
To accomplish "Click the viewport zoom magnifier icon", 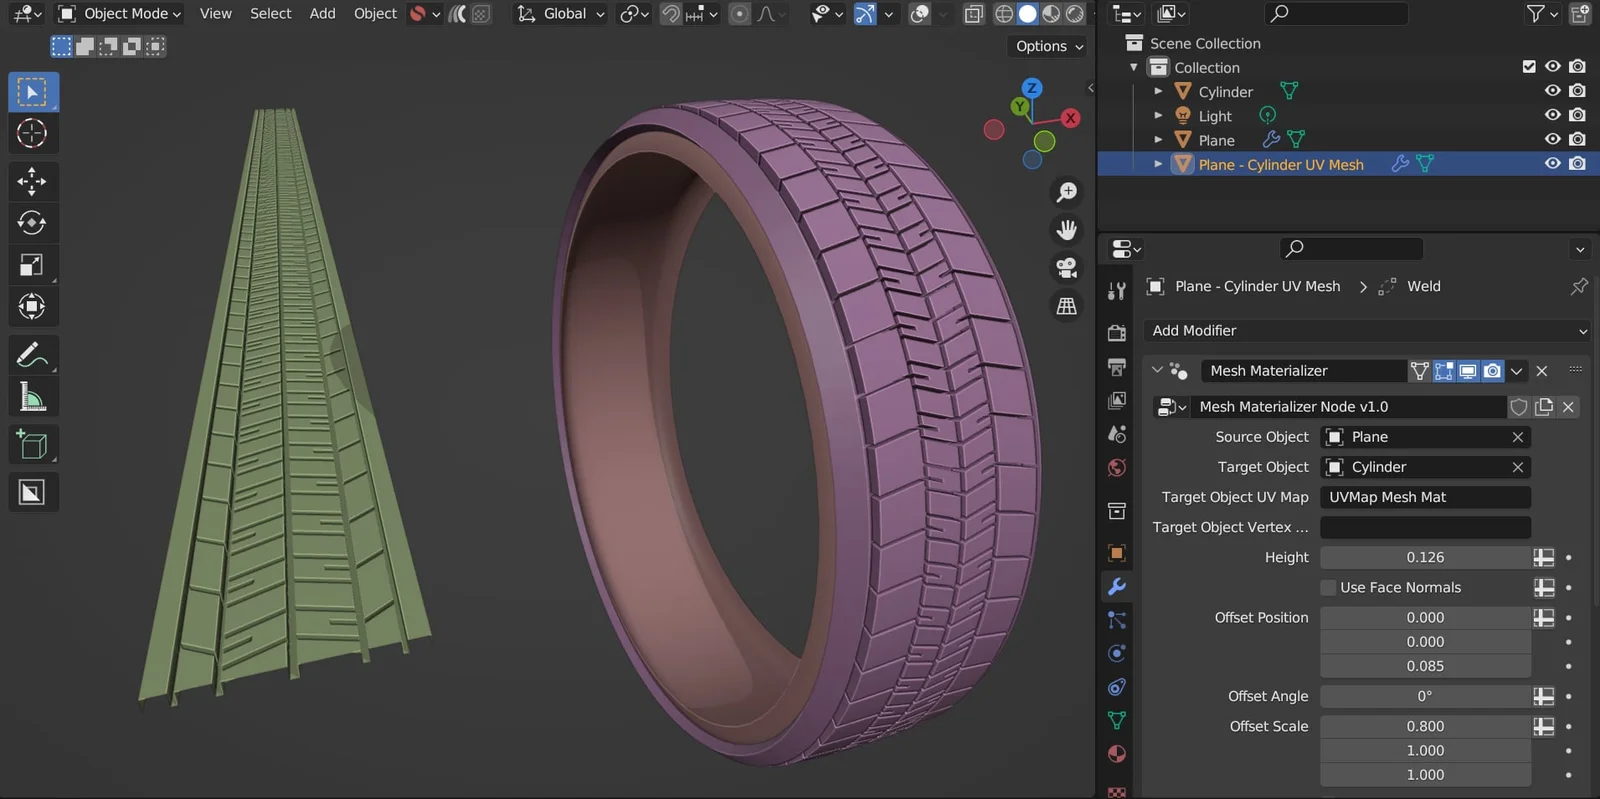I will [x=1067, y=191].
